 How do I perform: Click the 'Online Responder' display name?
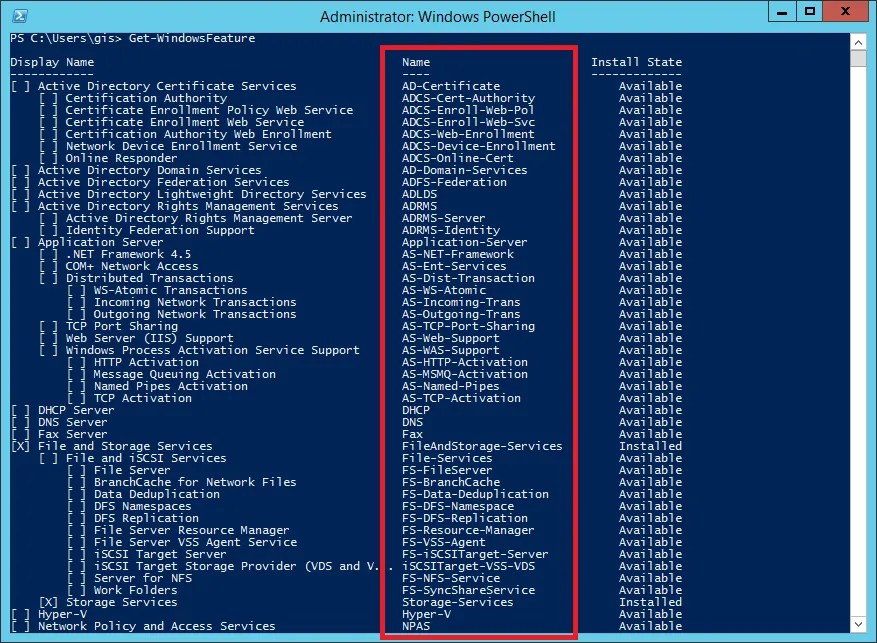(x=121, y=158)
